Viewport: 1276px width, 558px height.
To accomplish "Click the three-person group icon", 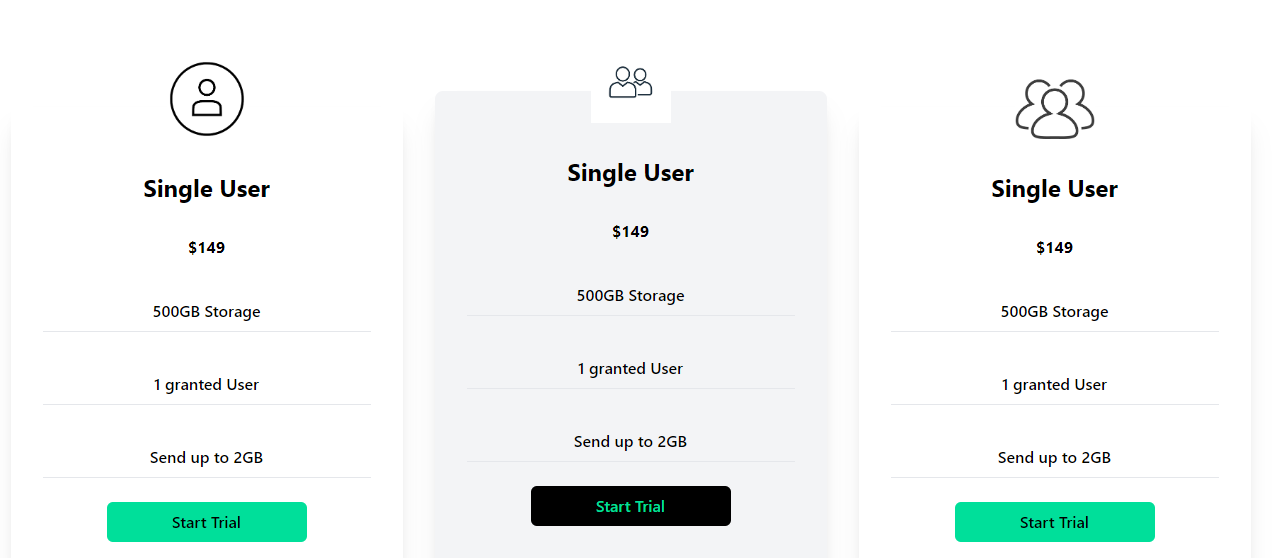I will point(1054,108).
